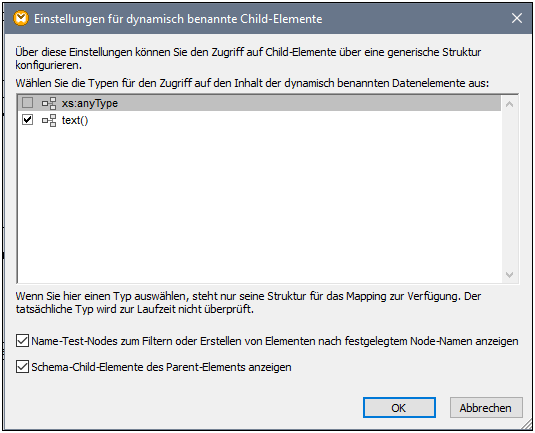Toggle the Name-Test-Nodes anzeigen checkbox
Image resolution: width=535 pixels, height=433 pixels.
(x=22, y=341)
